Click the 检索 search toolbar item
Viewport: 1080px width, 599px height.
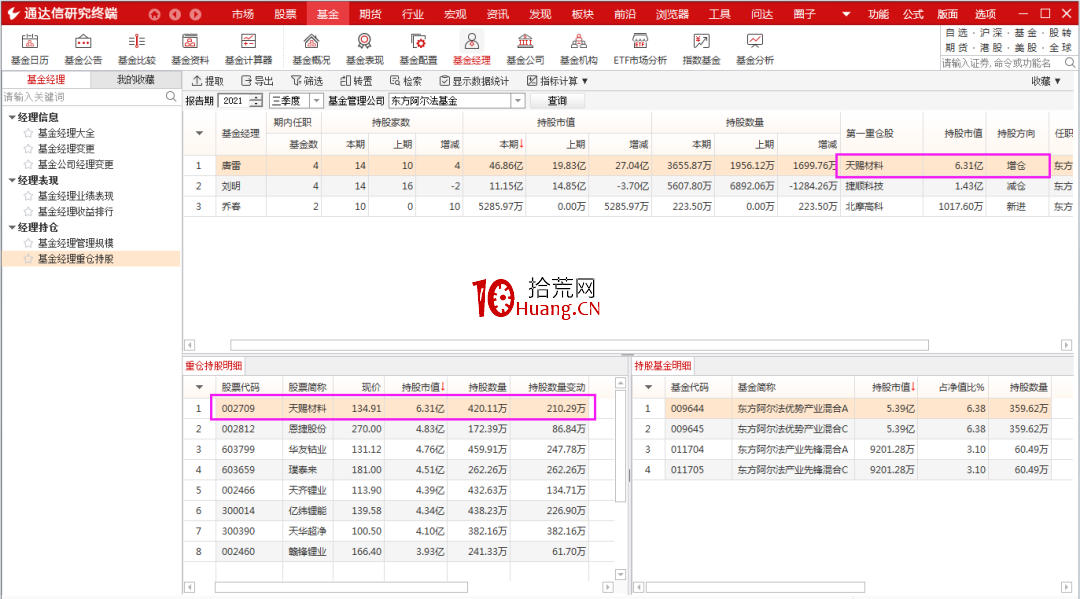406,81
